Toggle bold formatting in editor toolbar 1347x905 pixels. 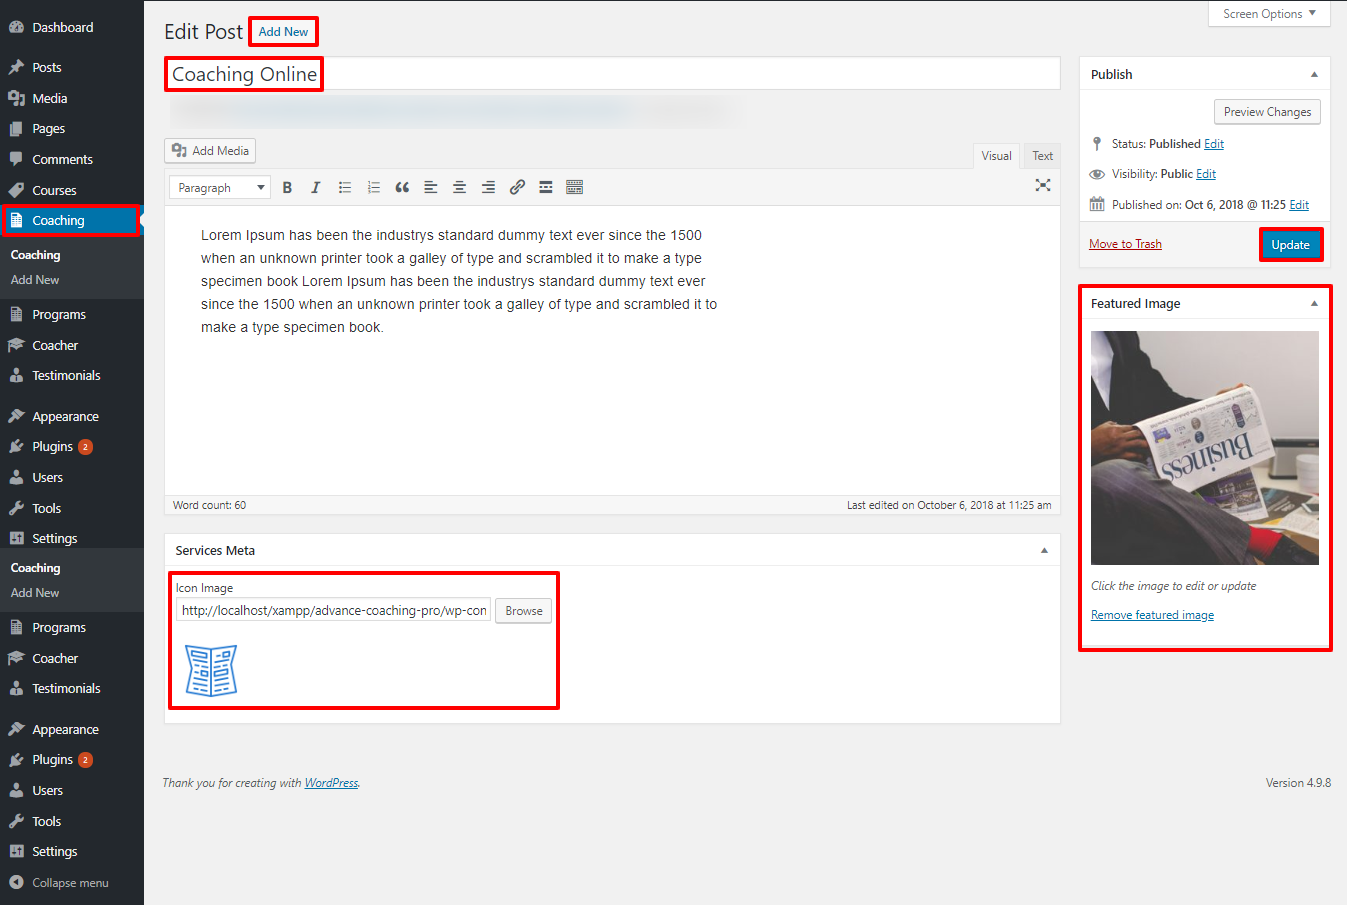click(x=287, y=187)
